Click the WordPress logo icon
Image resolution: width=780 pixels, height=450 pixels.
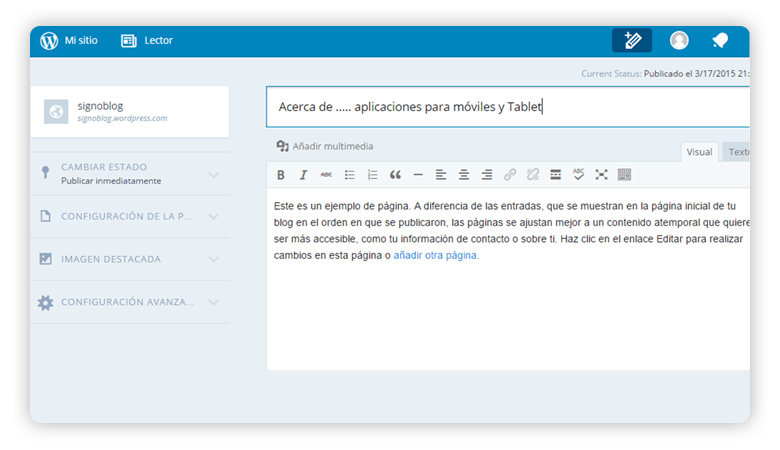49,41
